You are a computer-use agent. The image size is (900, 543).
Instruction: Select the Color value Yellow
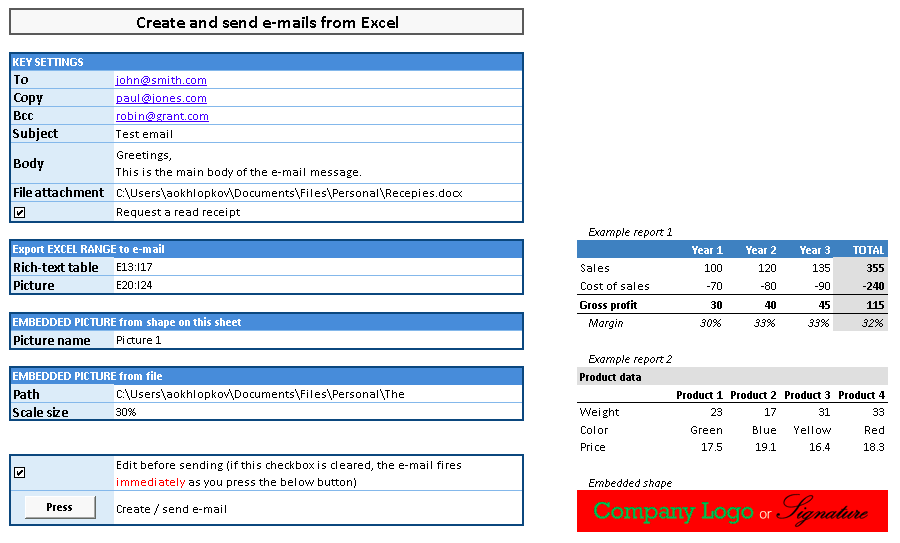(x=812, y=430)
